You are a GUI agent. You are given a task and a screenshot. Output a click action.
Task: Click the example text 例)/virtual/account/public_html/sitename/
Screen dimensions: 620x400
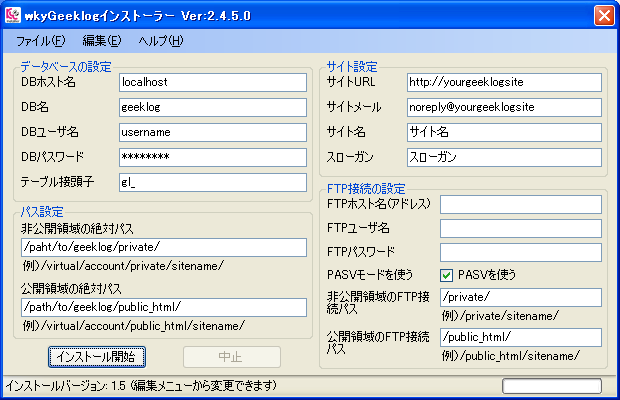pos(133,326)
